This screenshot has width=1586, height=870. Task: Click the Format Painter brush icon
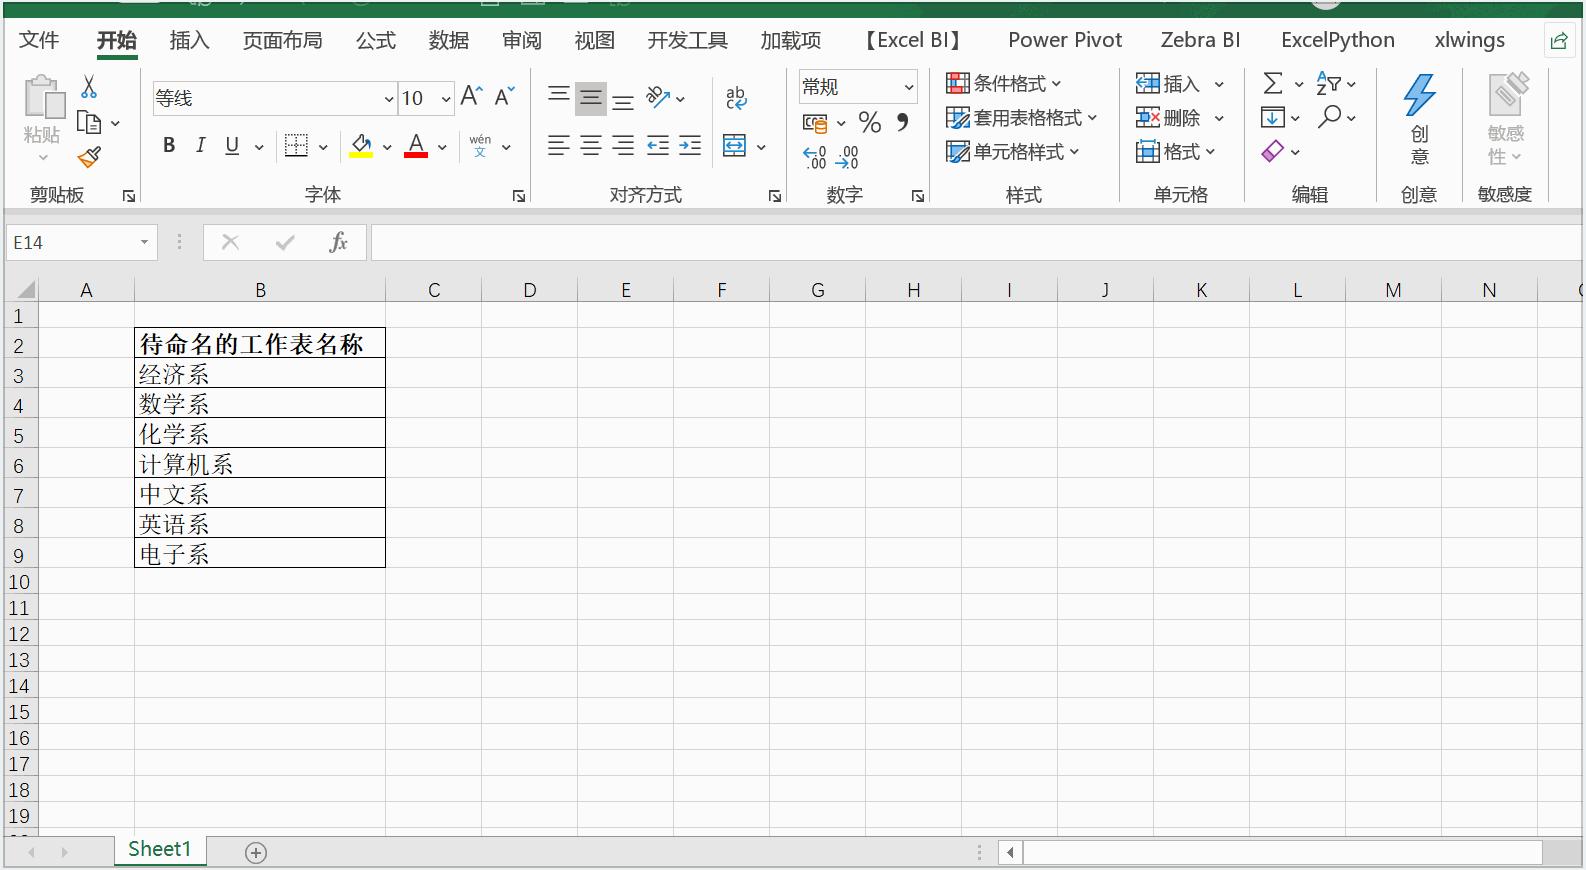[x=89, y=157]
